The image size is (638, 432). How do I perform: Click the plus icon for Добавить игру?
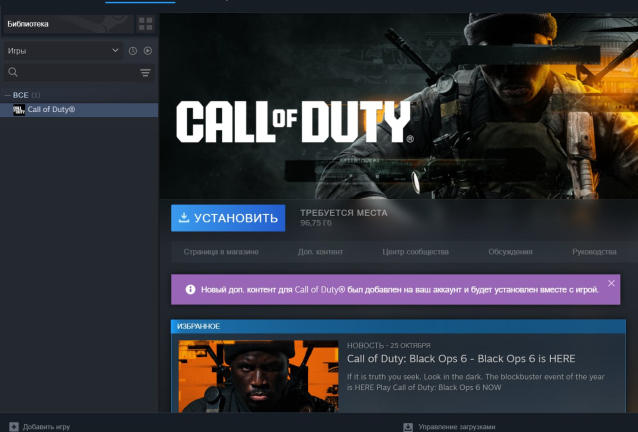click(x=13, y=426)
